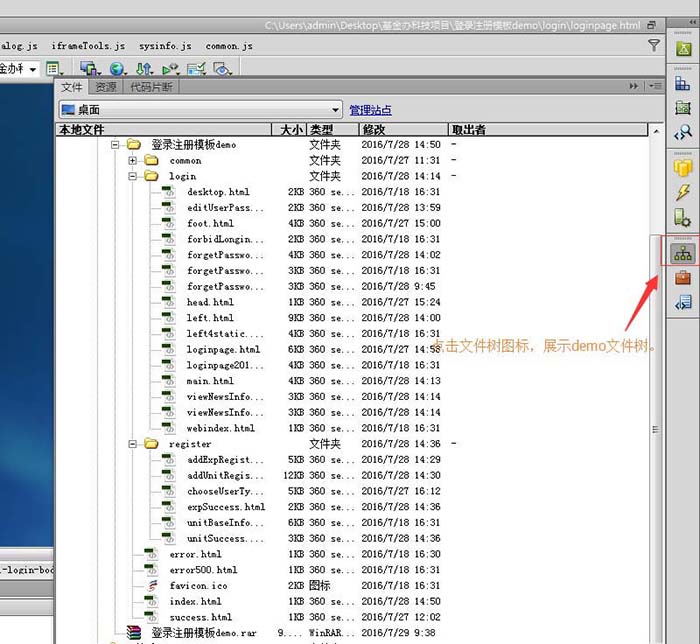The image size is (700, 644).
Task: Open the 桌面 site dropdown
Action: tap(200, 110)
